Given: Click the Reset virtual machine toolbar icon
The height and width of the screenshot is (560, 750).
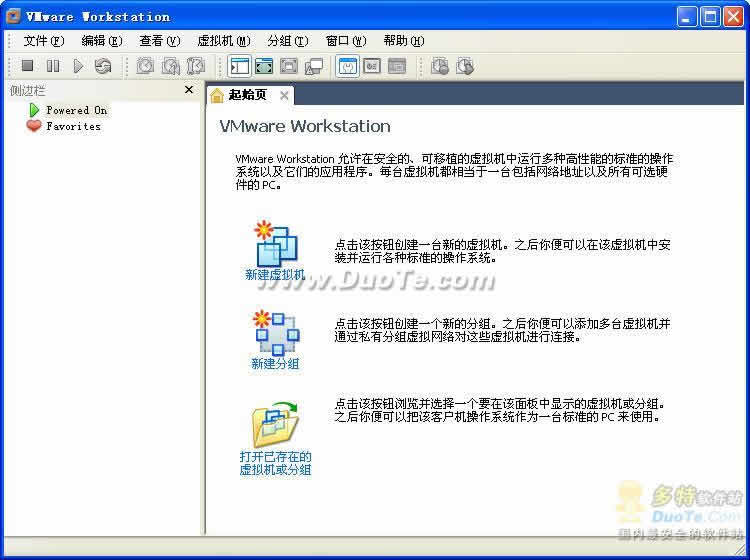Looking at the screenshot, I should click(x=103, y=66).
